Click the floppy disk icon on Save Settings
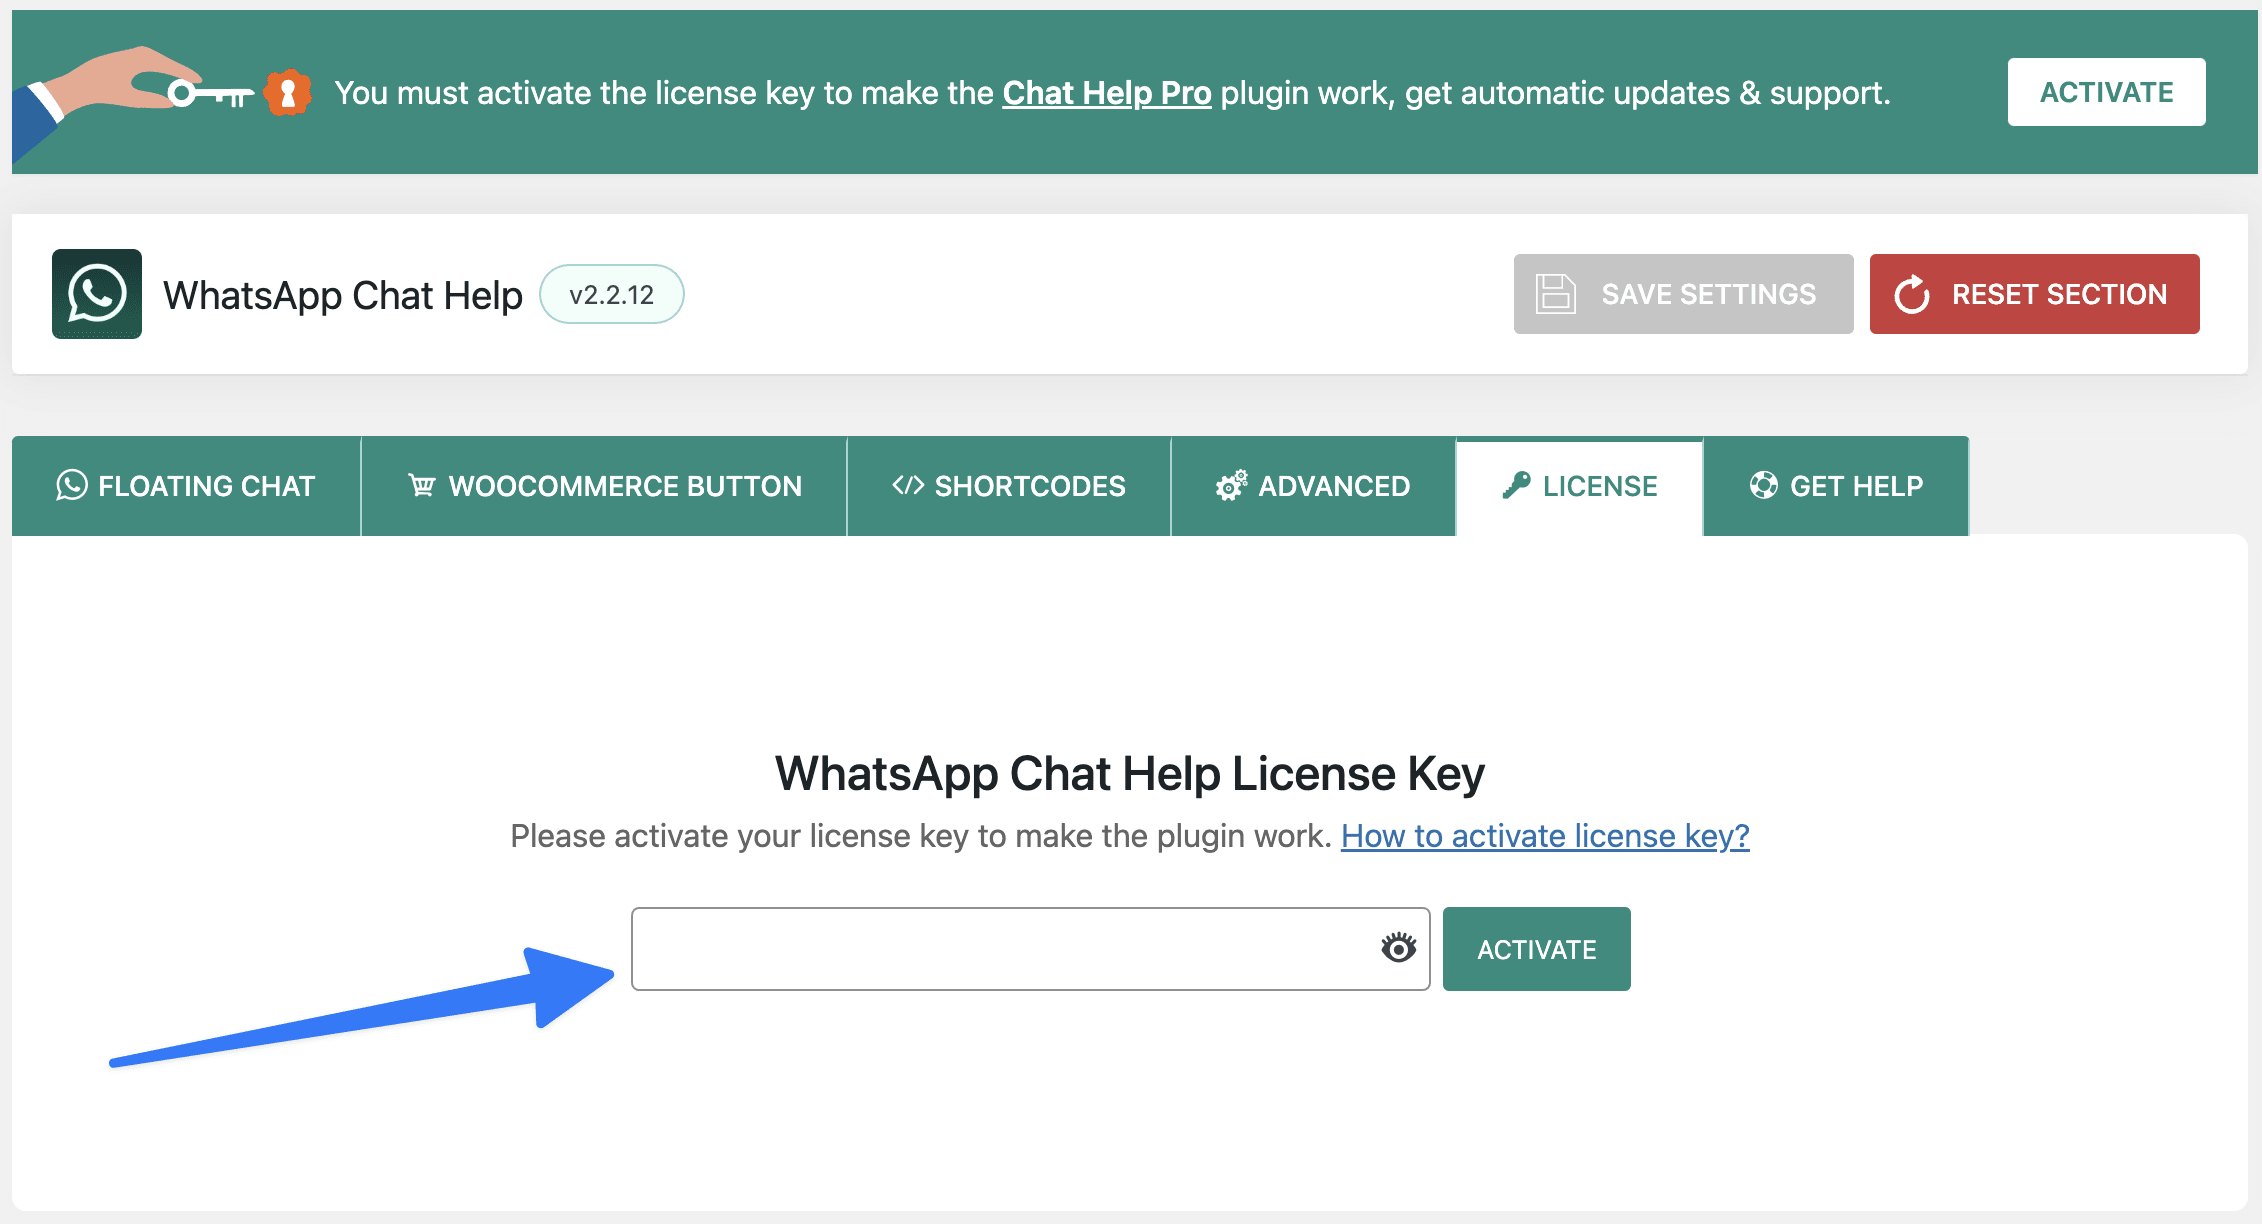Viewport: 2262px width, 1224px height. coord(1556,294)
